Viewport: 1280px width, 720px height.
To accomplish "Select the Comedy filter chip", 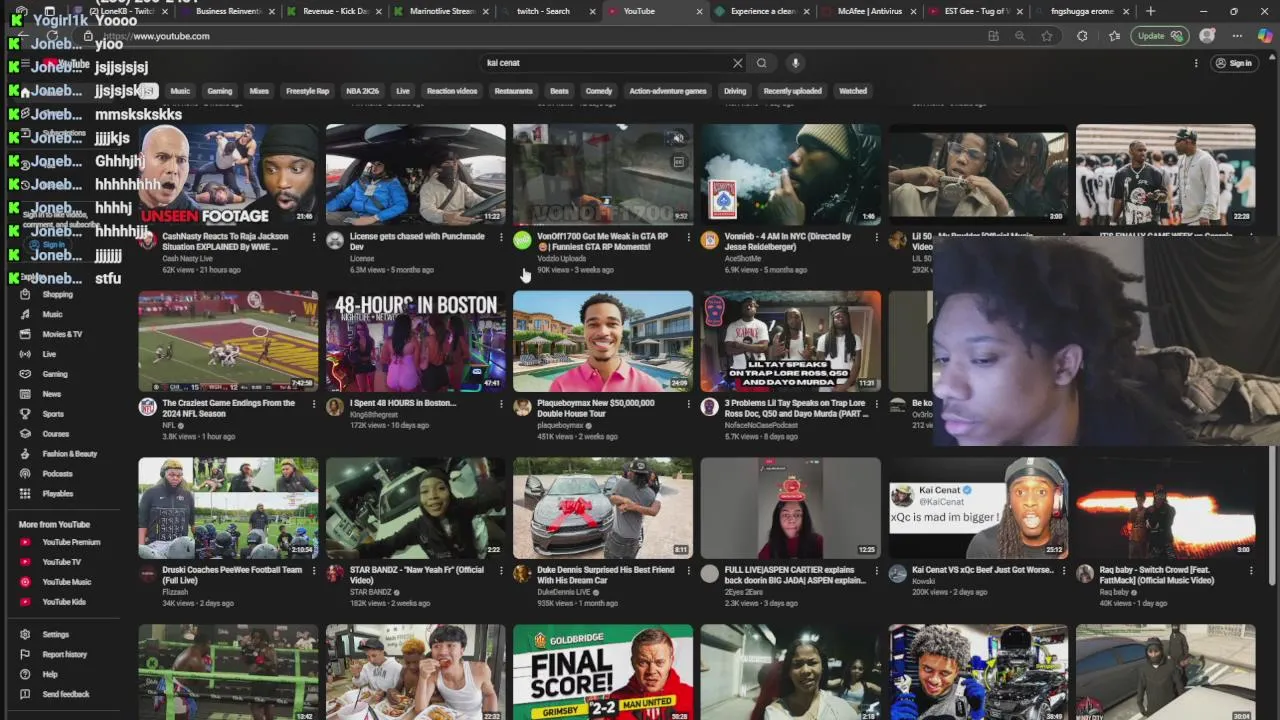I will point(599,91).
